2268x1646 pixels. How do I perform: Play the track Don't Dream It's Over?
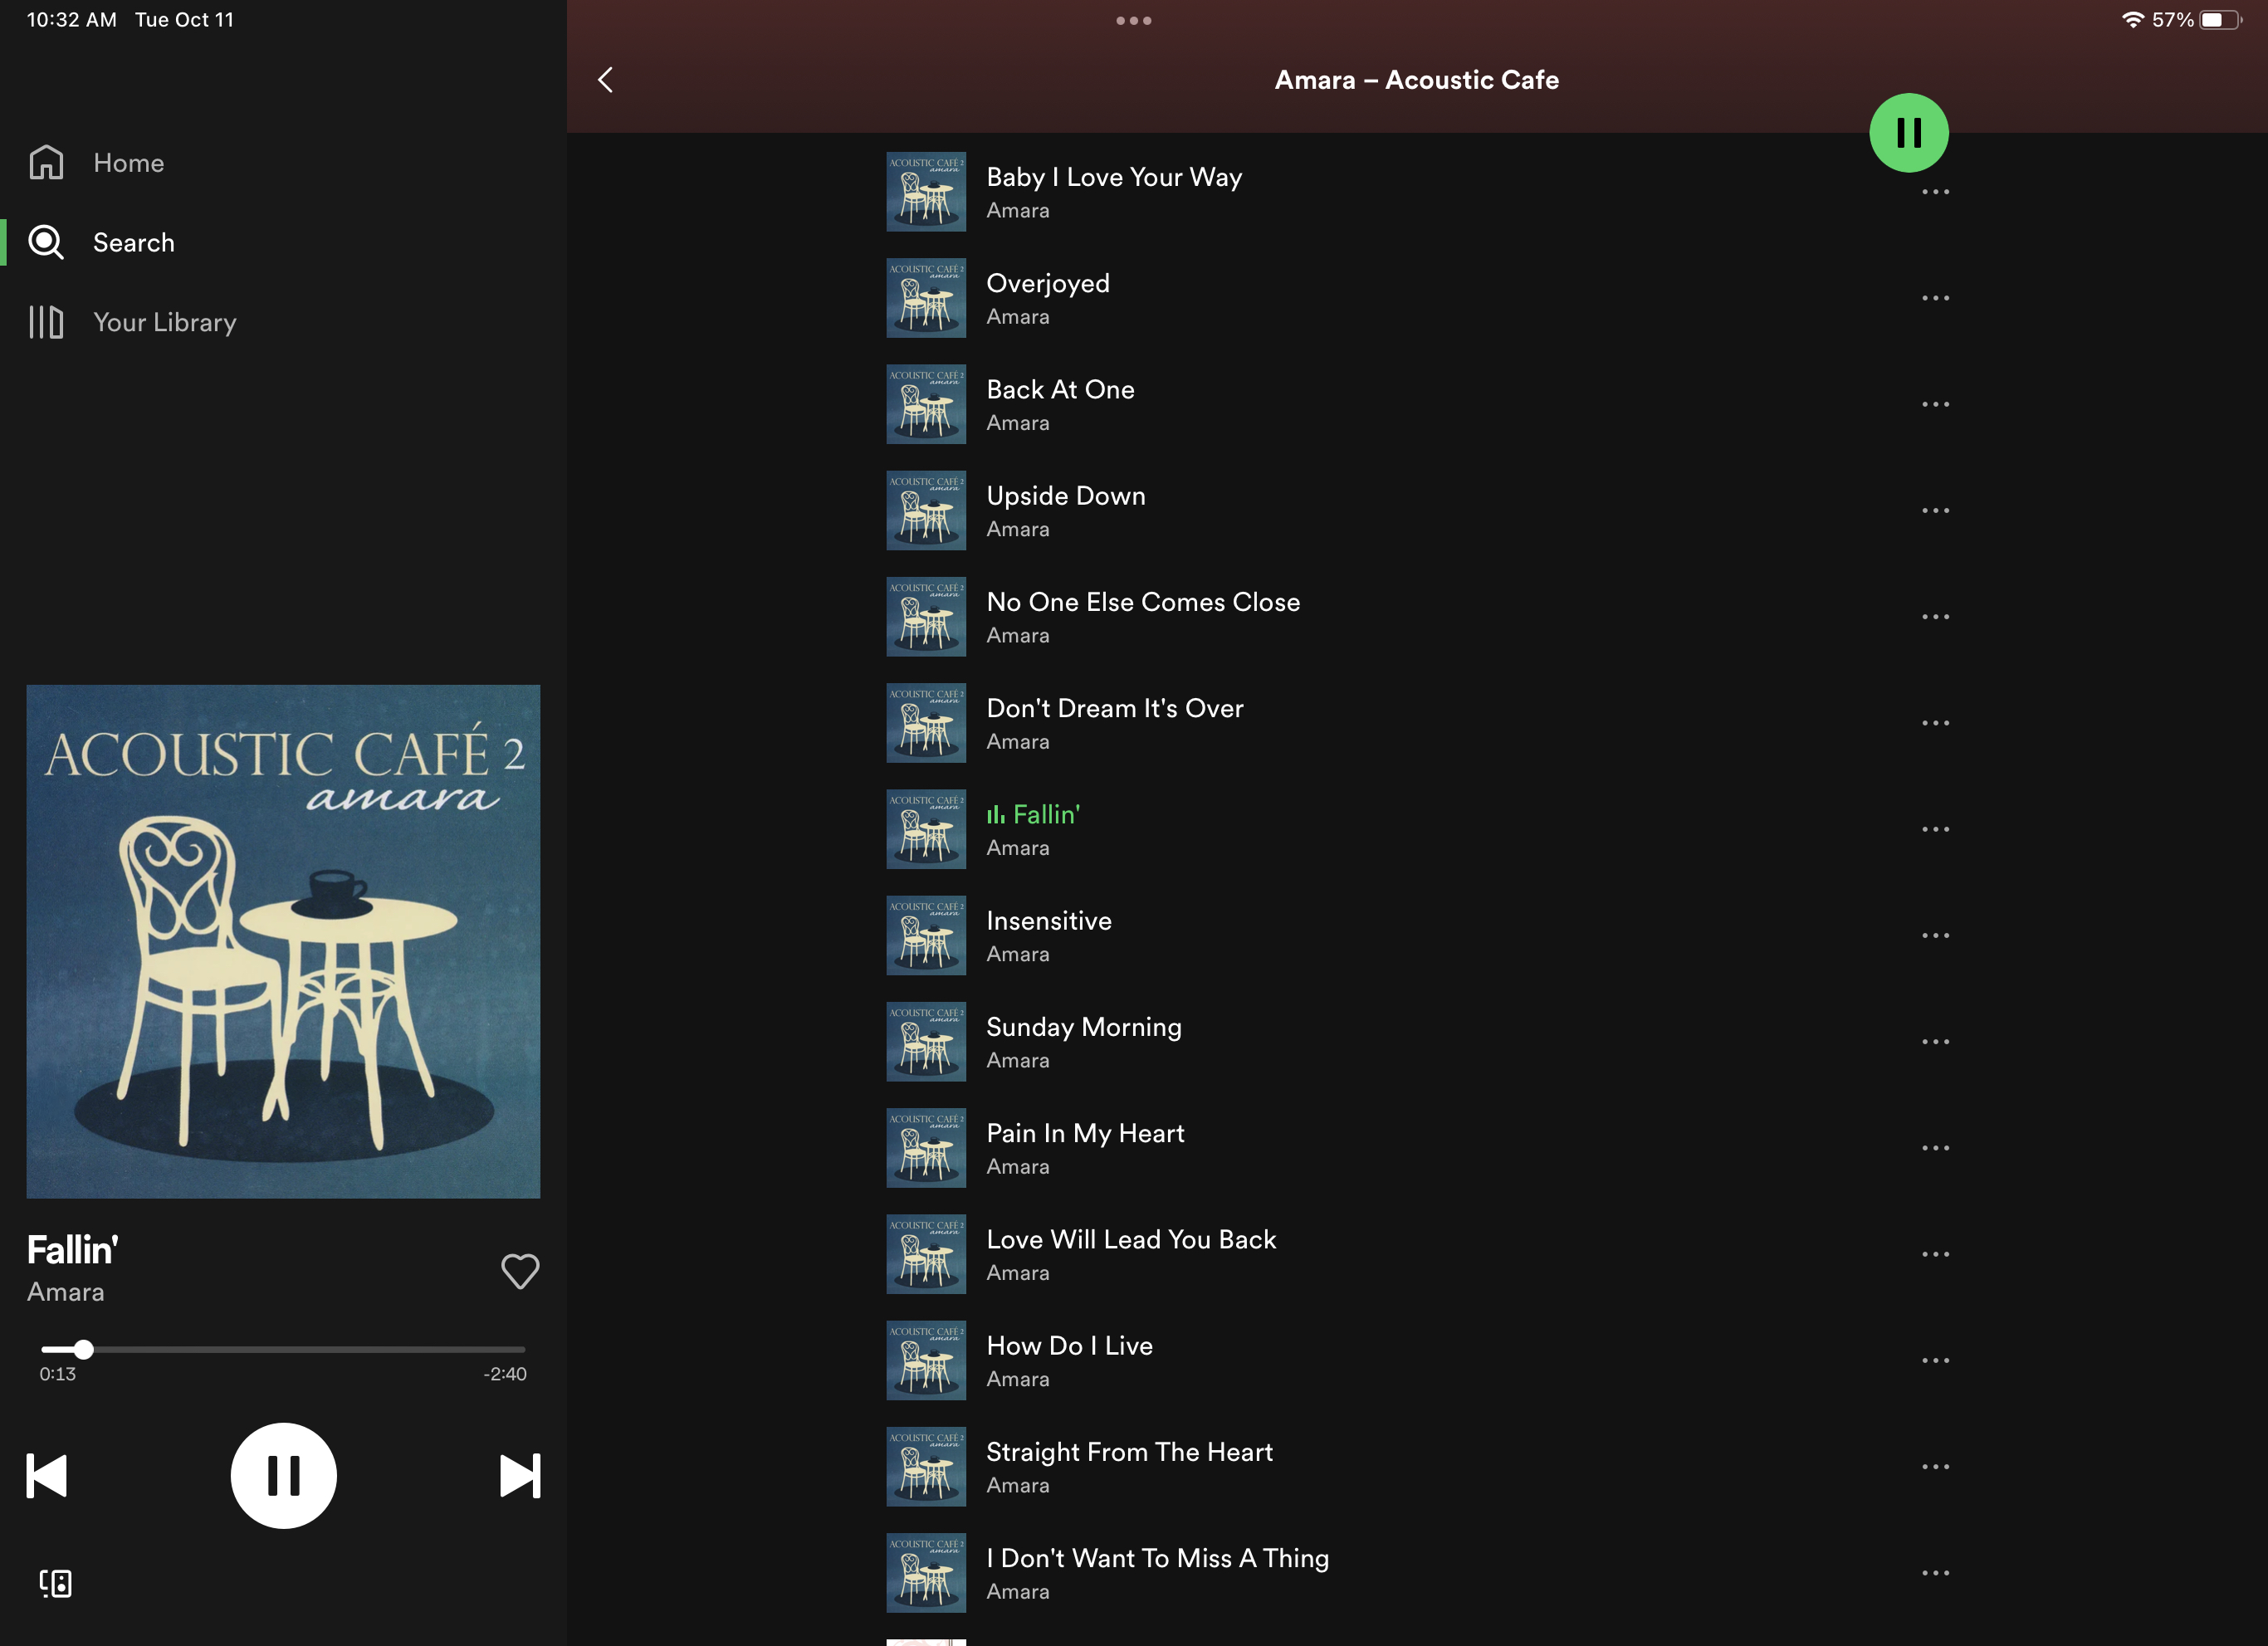click(x=1417, y=723)
